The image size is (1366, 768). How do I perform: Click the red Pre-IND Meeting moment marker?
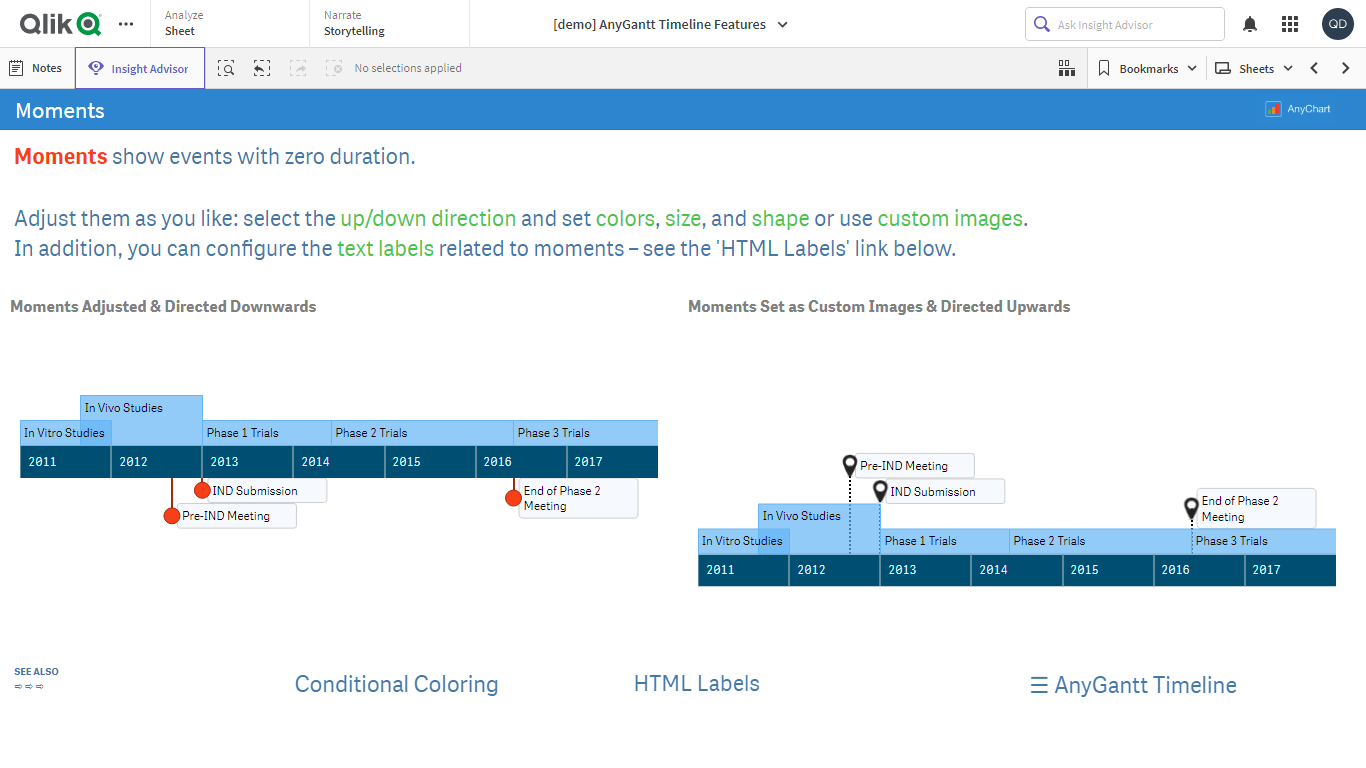click(172, 516)
